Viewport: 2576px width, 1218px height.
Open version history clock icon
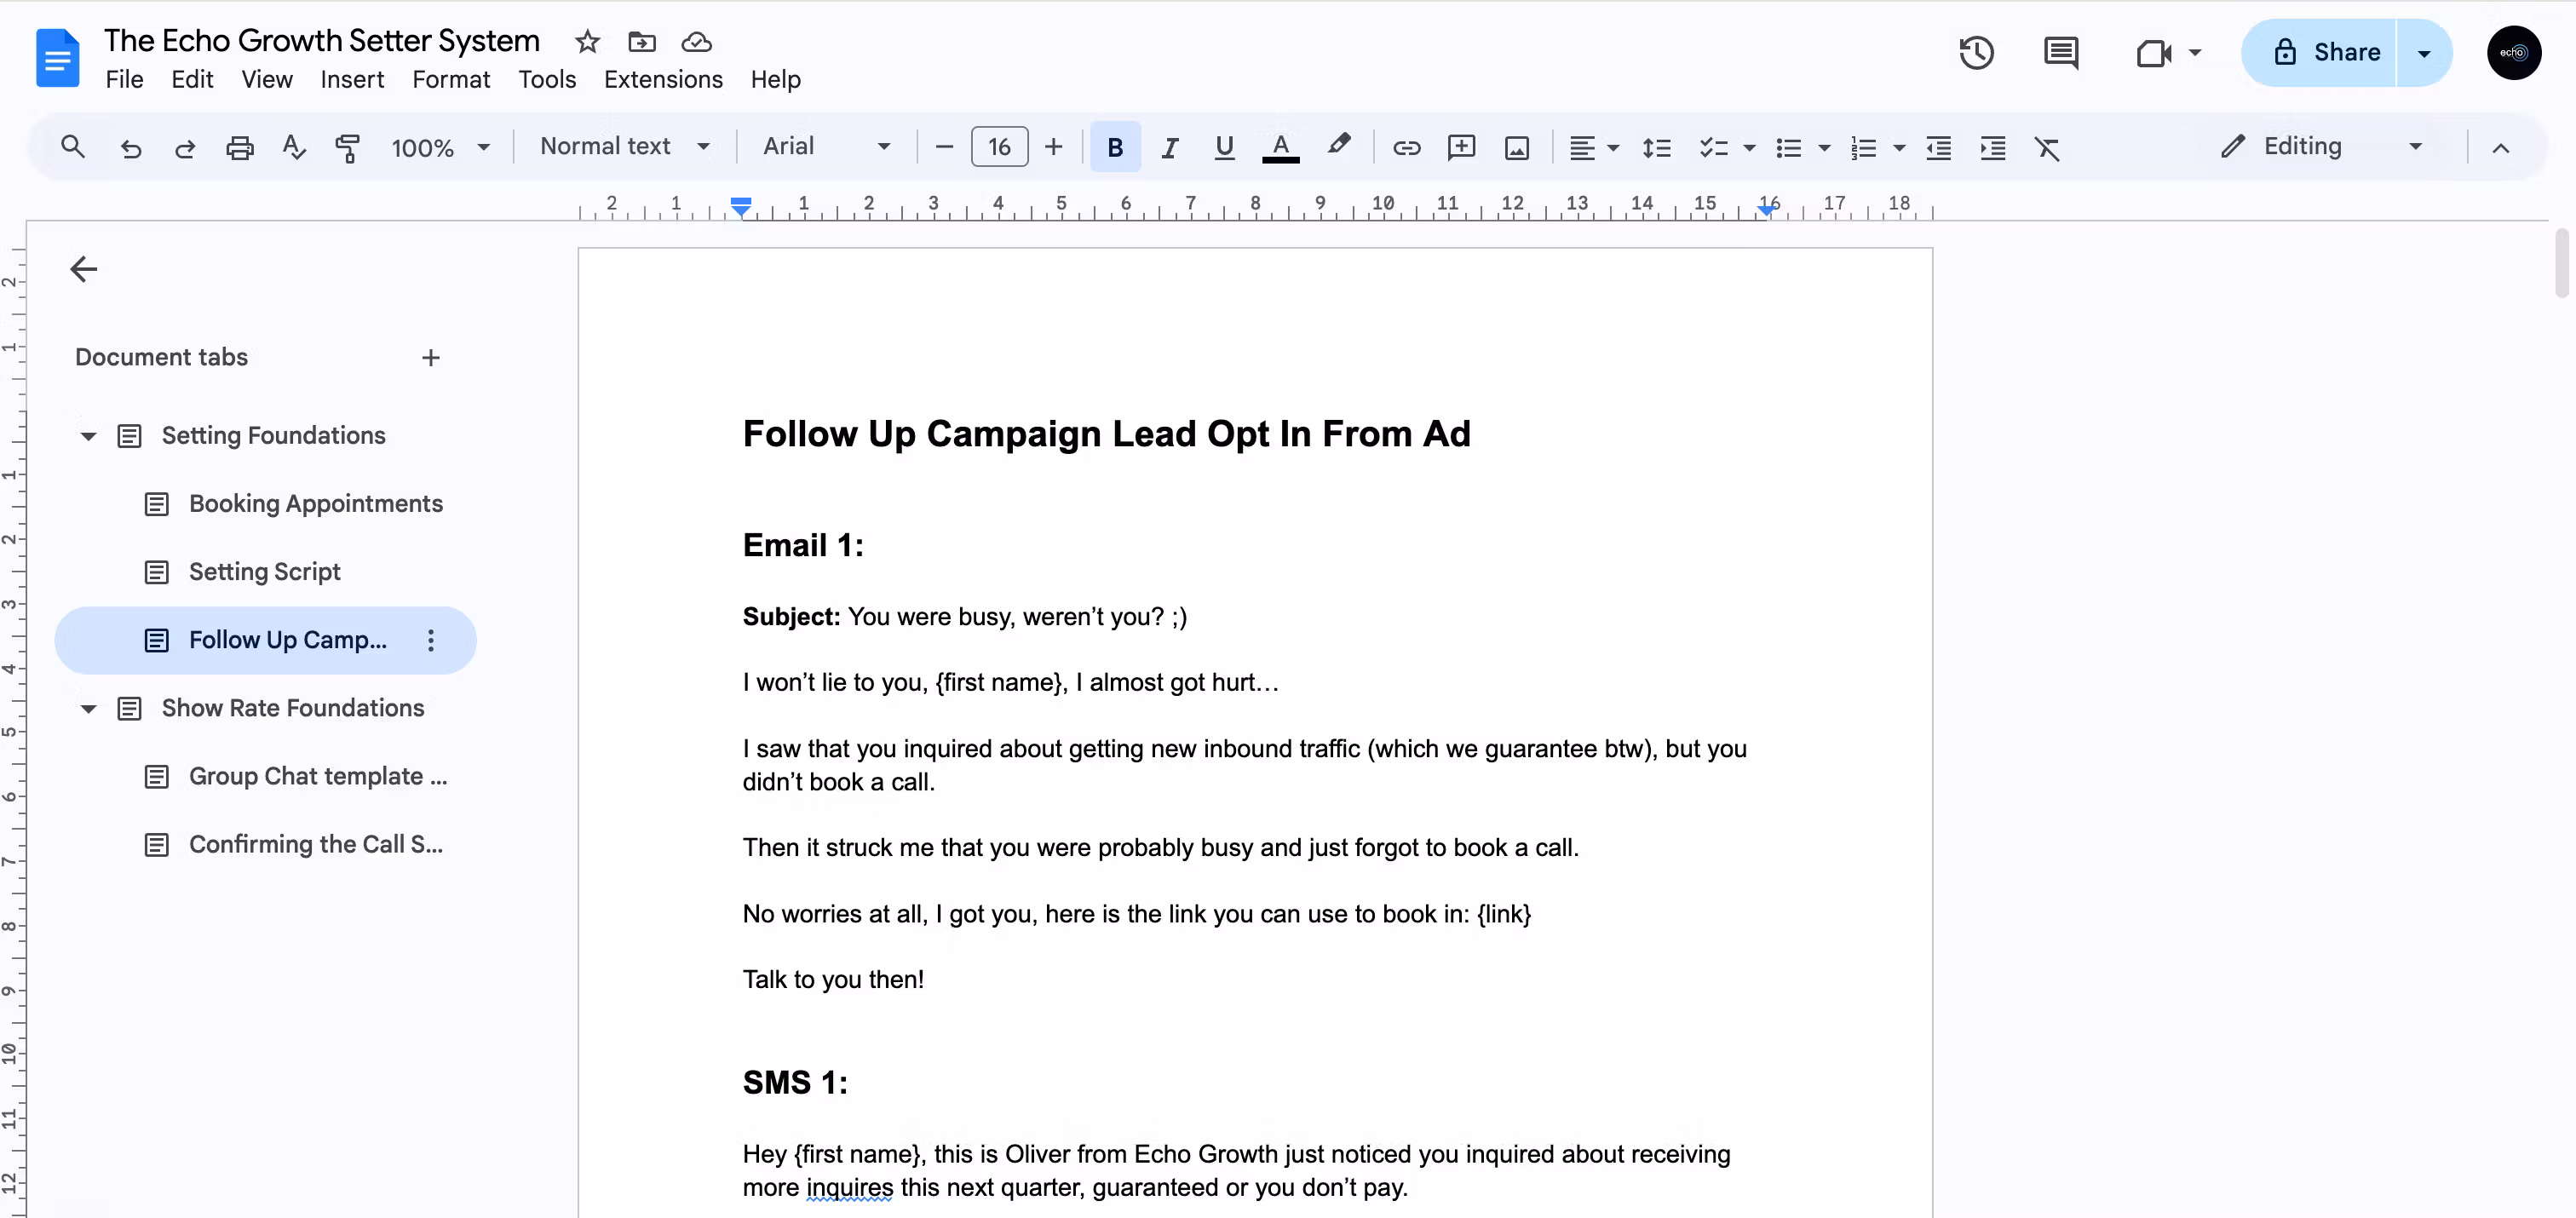(1976, 52)
